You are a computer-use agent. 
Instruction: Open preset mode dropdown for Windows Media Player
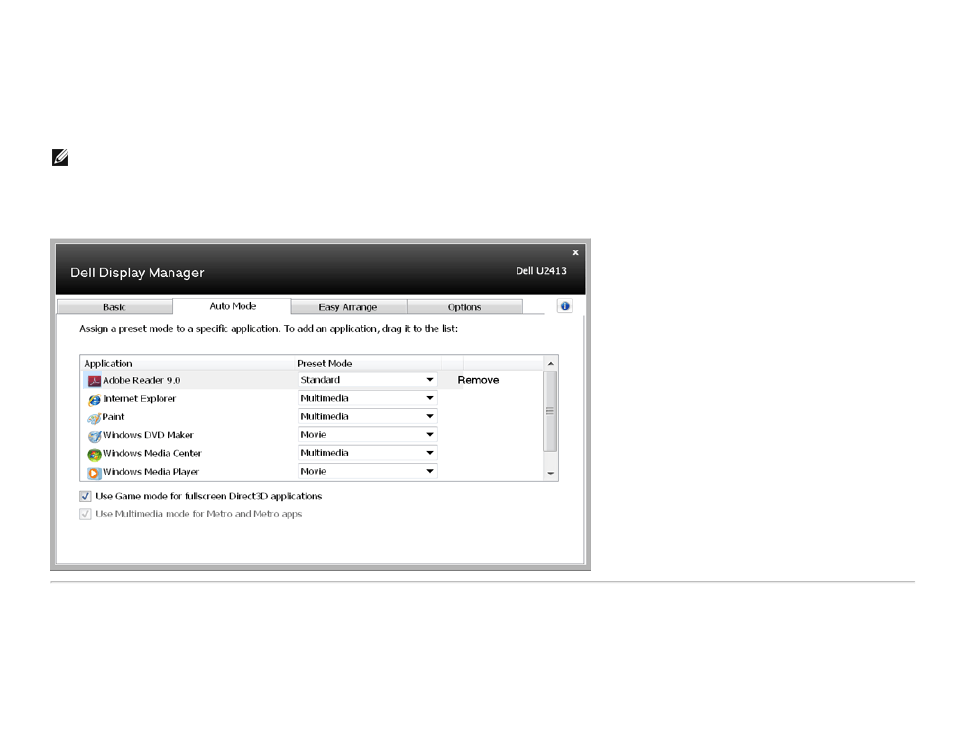click(367, 471)
